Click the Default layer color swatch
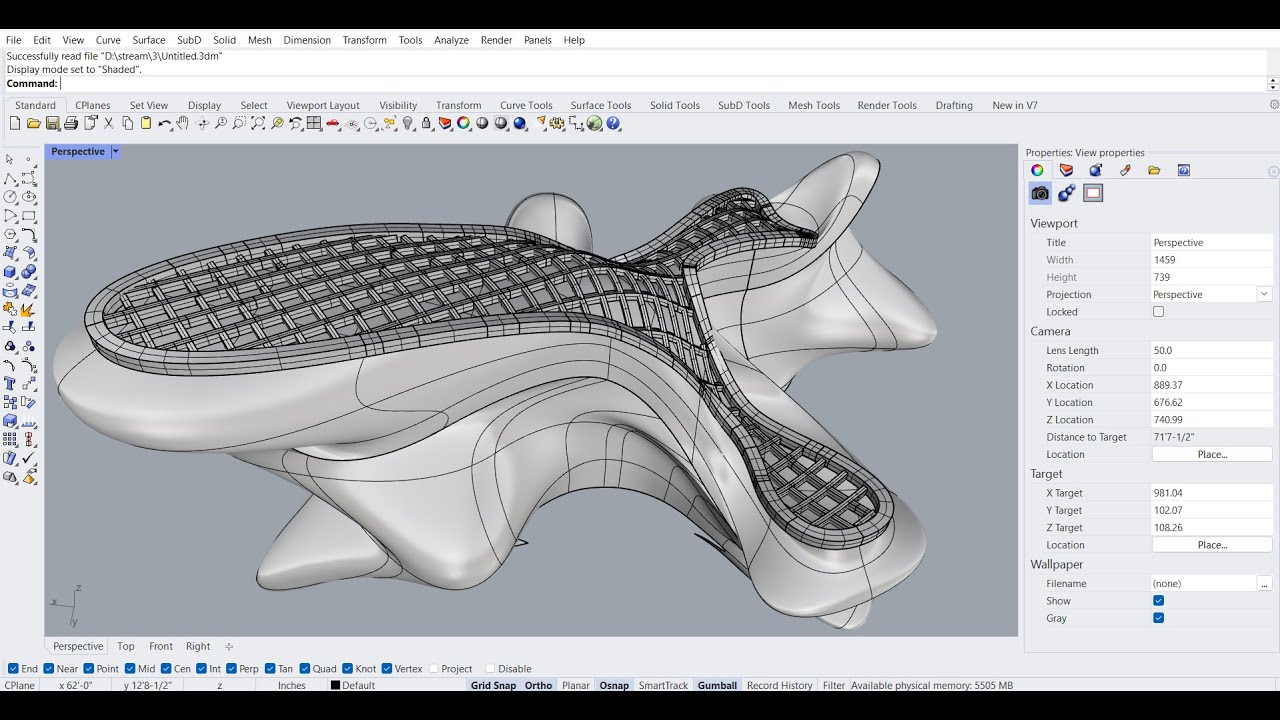Viewport: 1280px width, 720px height. (335, 685)
